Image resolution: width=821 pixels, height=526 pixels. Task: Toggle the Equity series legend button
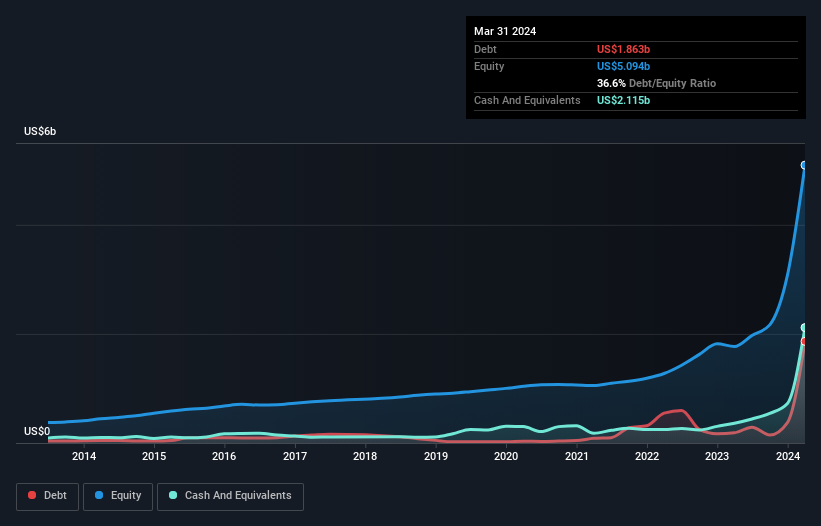118,496
